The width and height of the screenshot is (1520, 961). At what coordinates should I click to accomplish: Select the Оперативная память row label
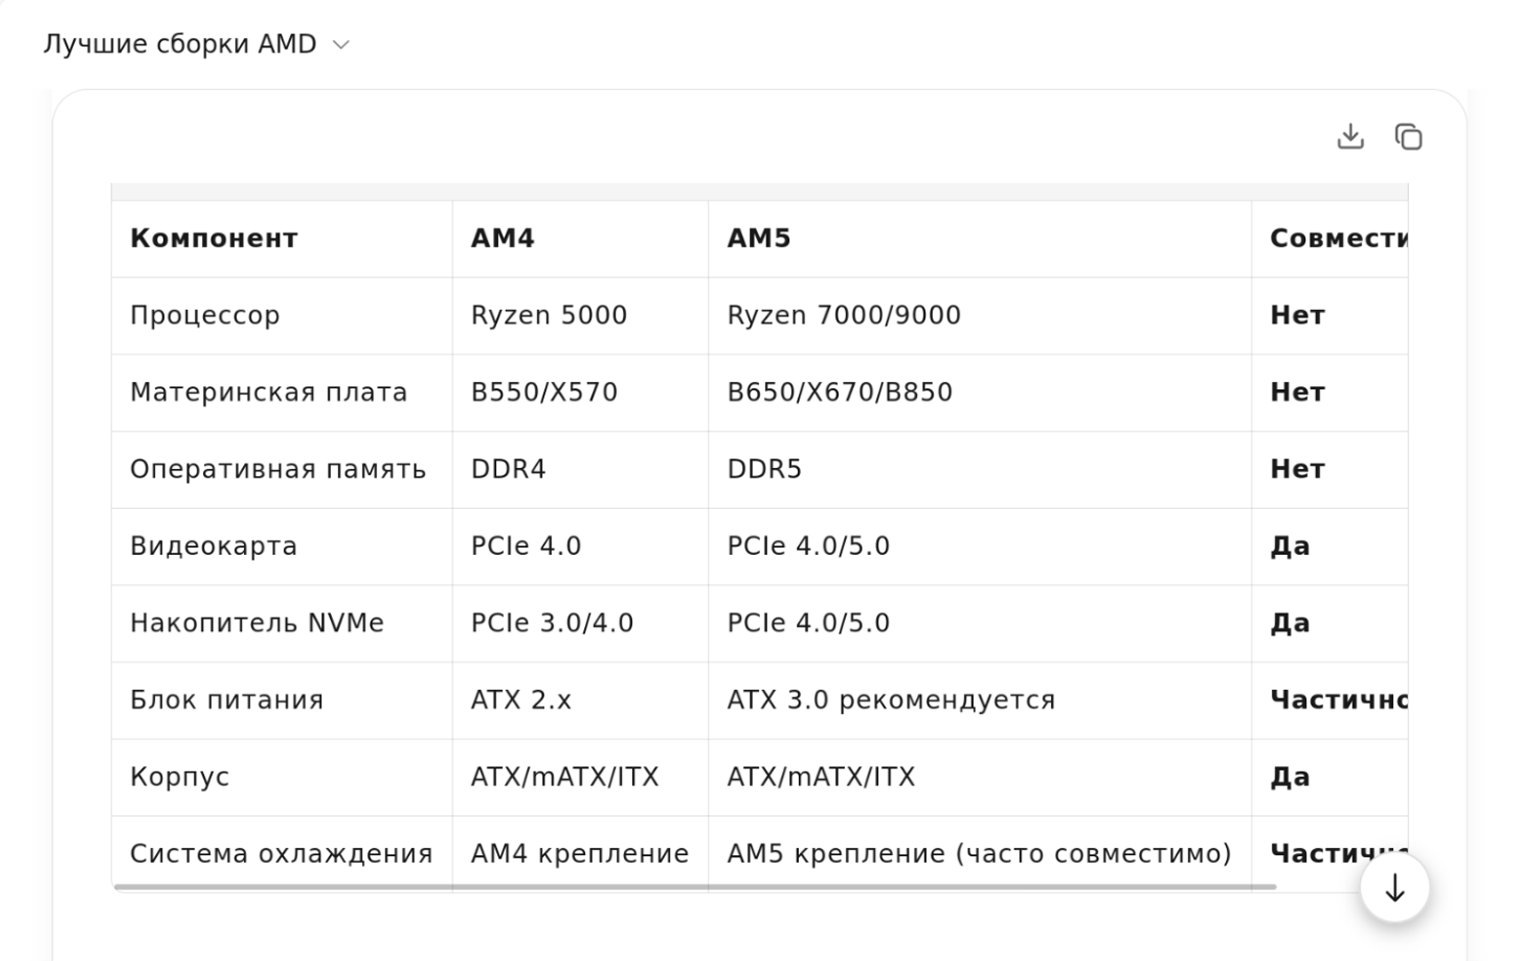click(278, 469)
